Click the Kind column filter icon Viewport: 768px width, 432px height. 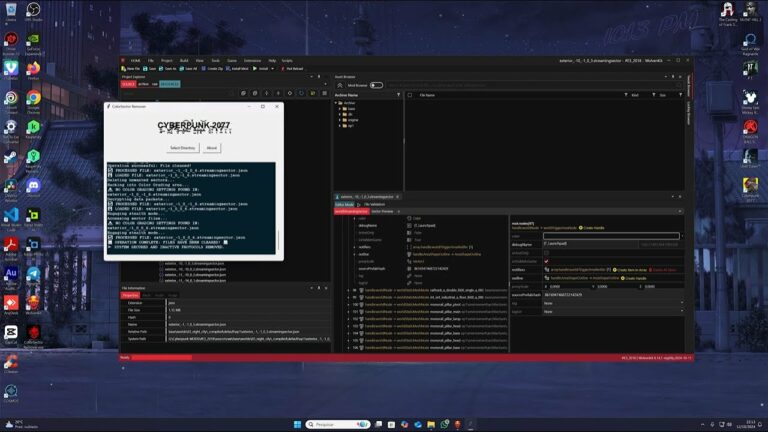click(653, 95)
